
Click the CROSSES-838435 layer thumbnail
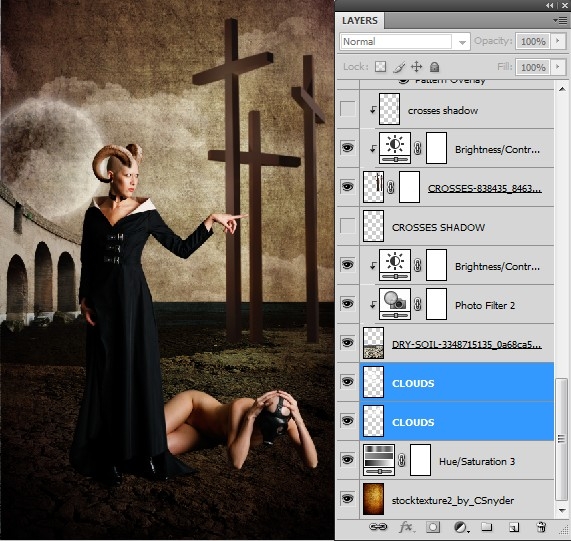[x=373, y=187]
